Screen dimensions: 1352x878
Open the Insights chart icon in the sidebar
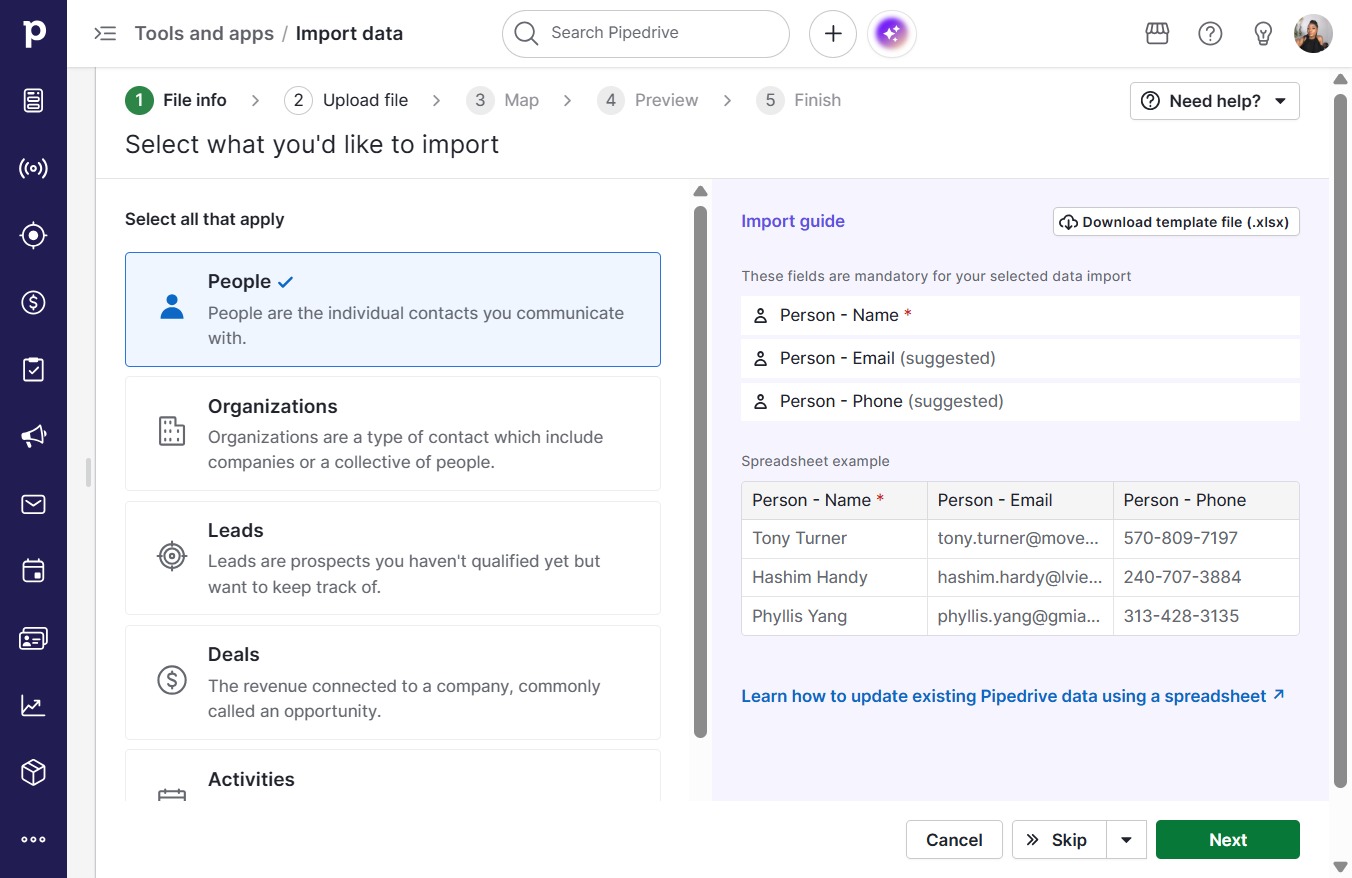[x=34, y=705]
